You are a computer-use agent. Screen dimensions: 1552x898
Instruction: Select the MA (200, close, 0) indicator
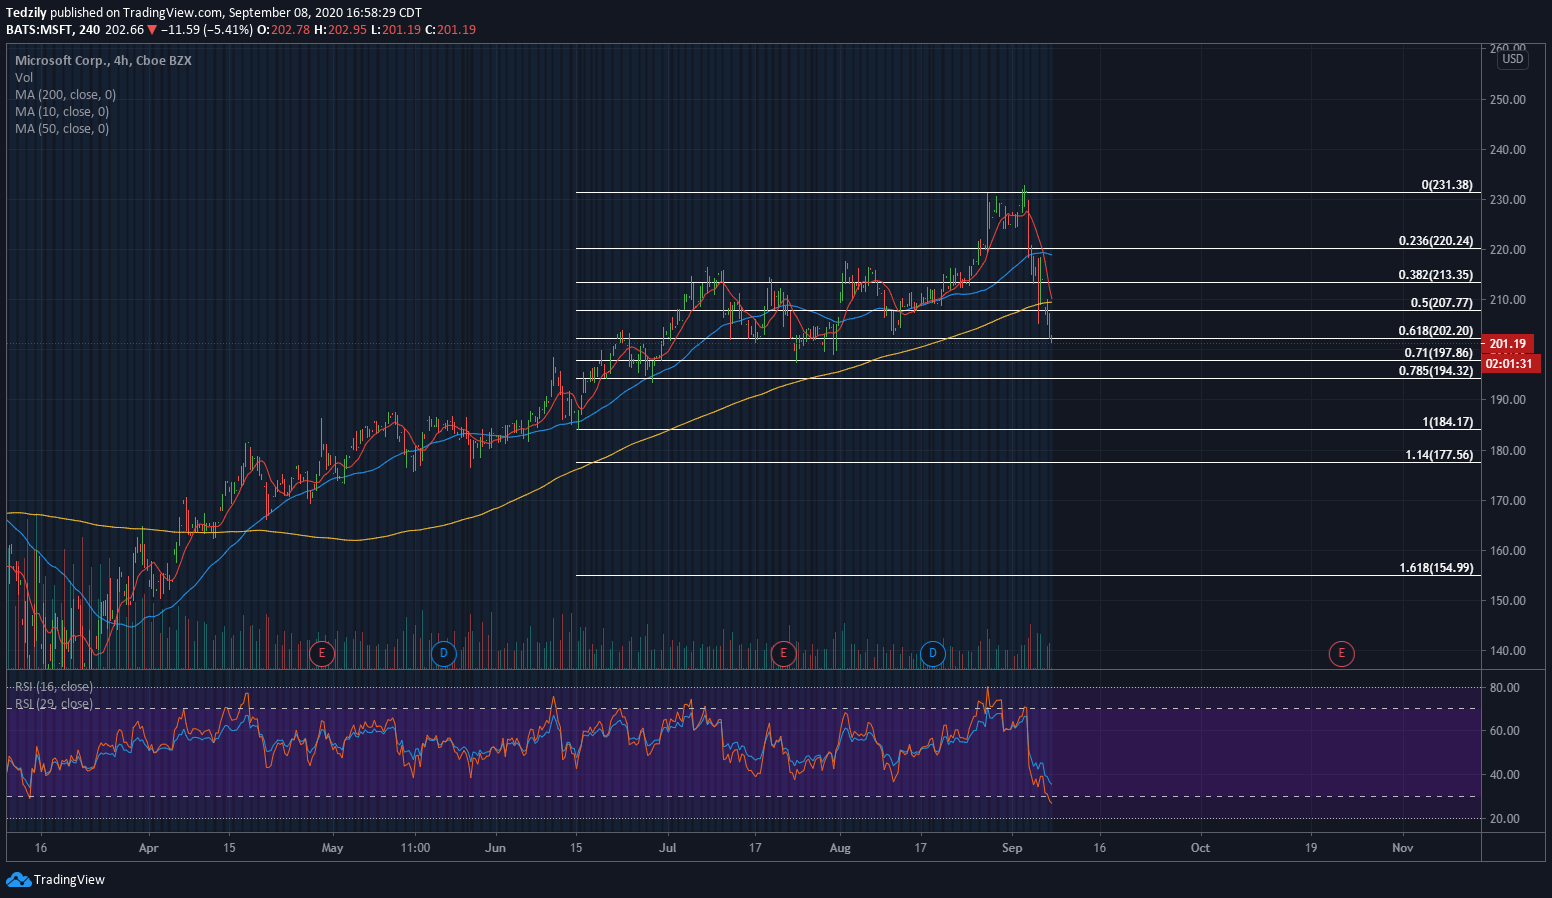(65, 95)
